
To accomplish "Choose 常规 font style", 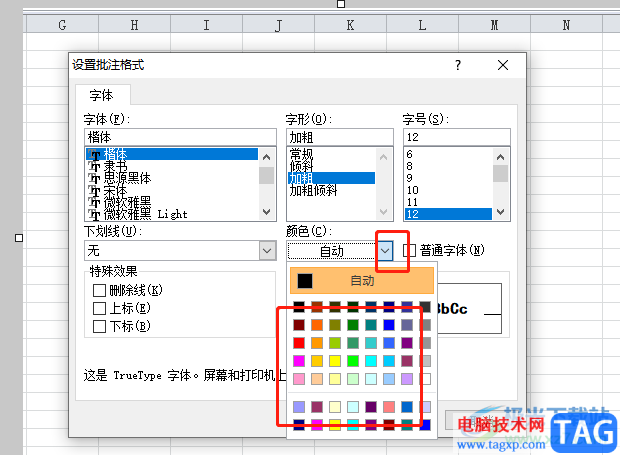I will point(331,154).
